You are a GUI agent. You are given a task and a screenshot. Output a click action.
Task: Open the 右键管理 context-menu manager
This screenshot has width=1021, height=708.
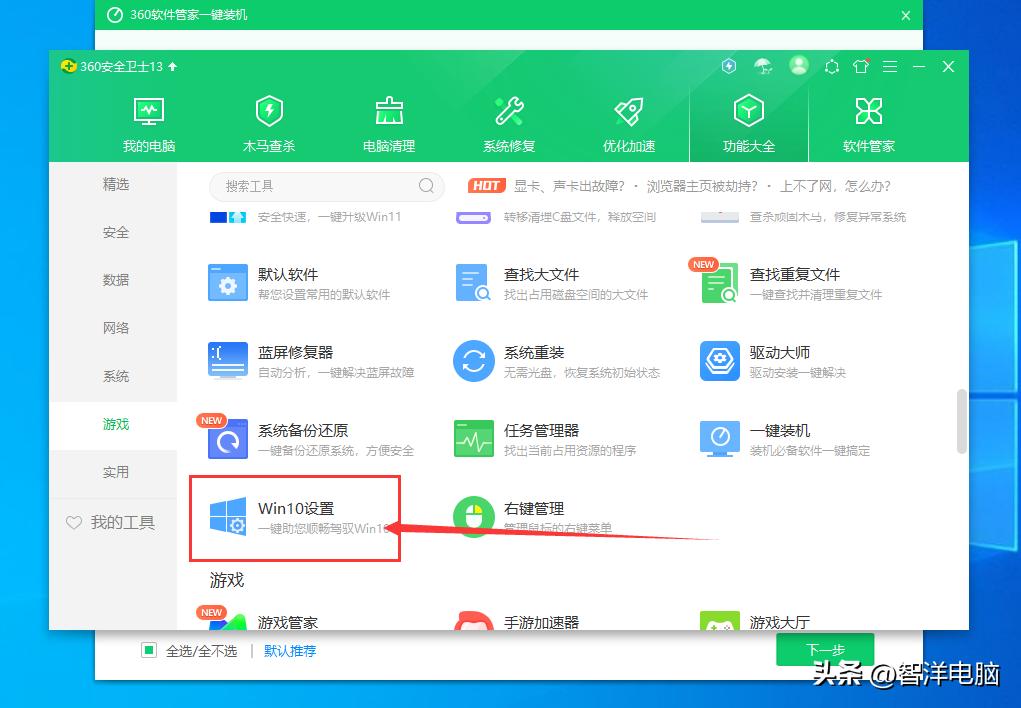pyautogui.click(x=474, y=515)
